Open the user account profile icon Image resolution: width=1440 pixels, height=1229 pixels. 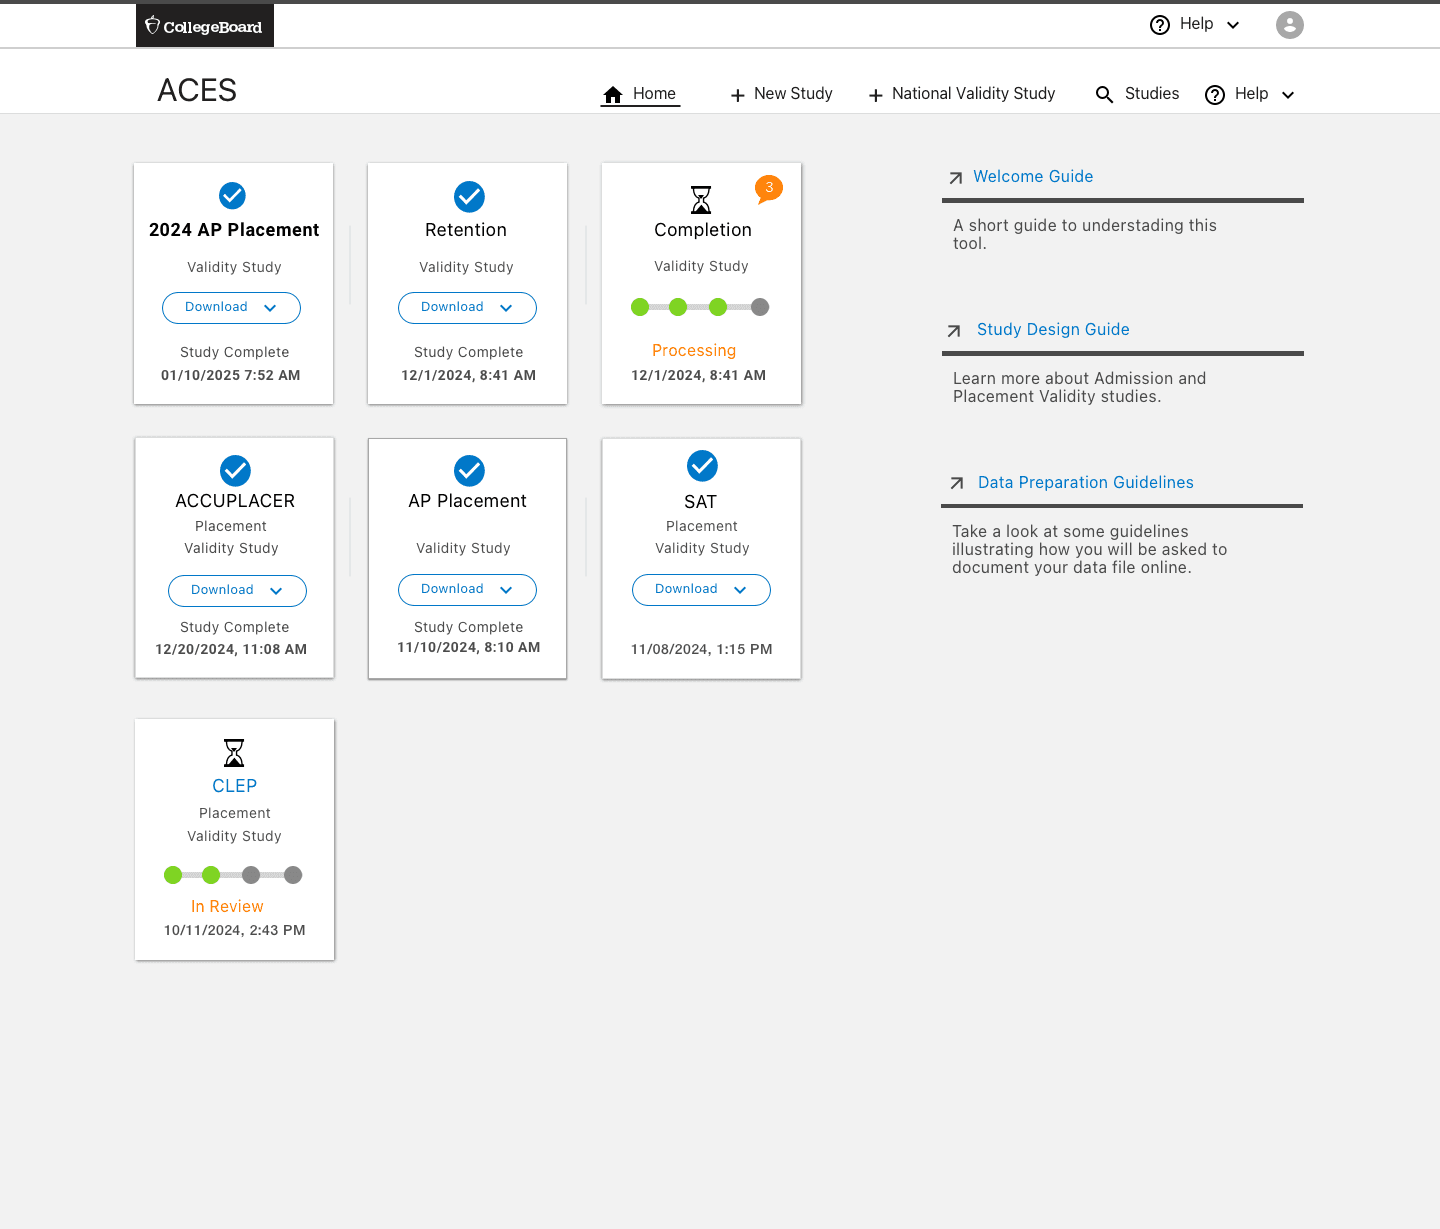tap(1289, 25)
